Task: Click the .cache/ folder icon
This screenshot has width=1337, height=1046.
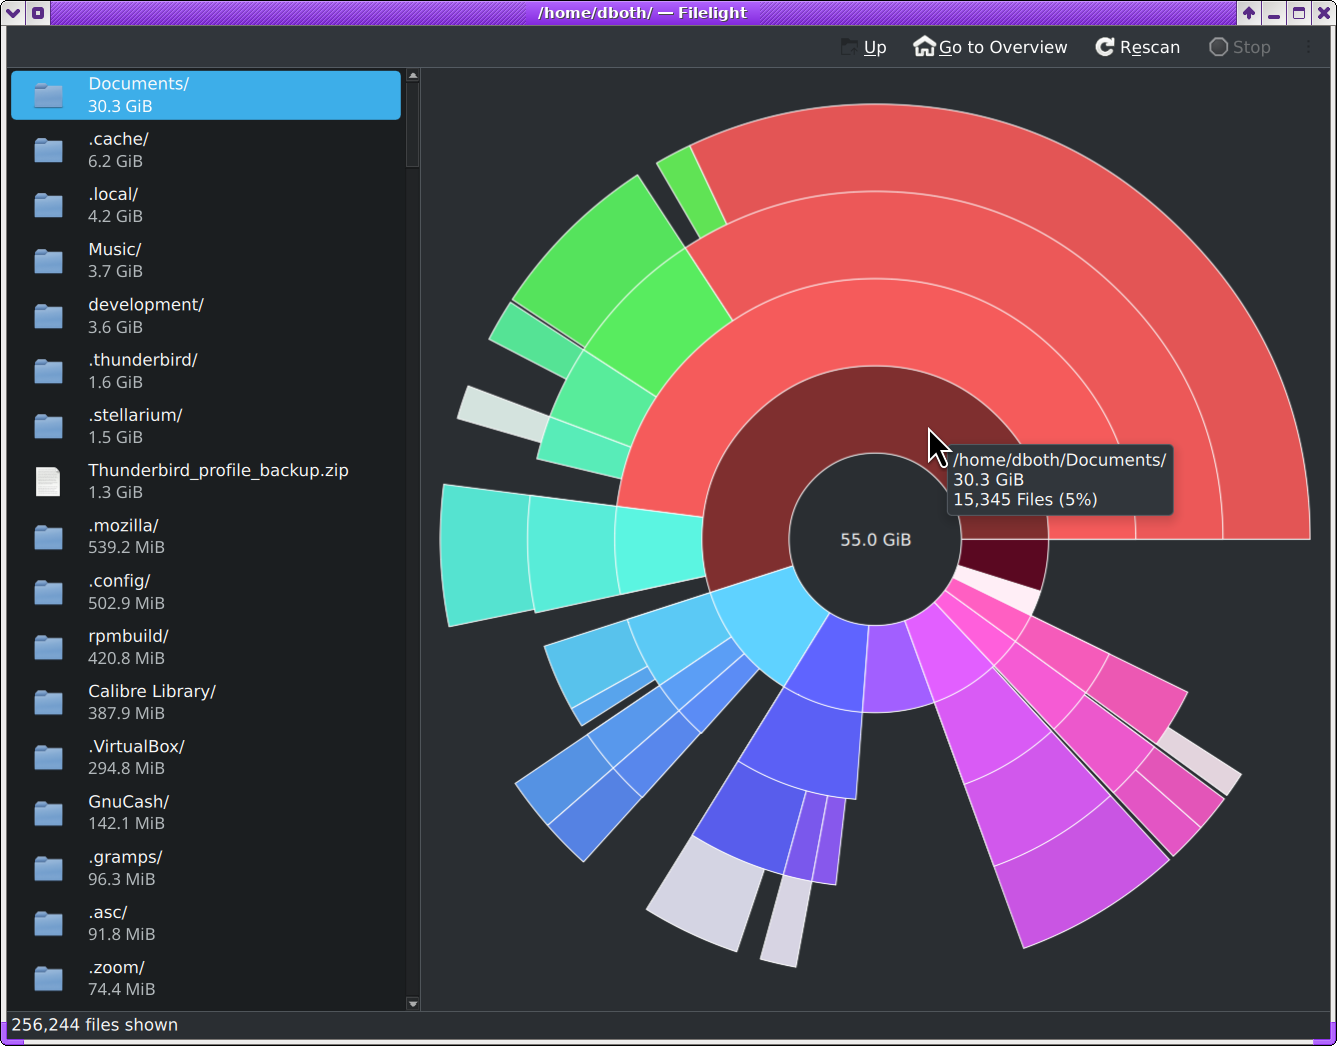Action: [x=48, y=150]
